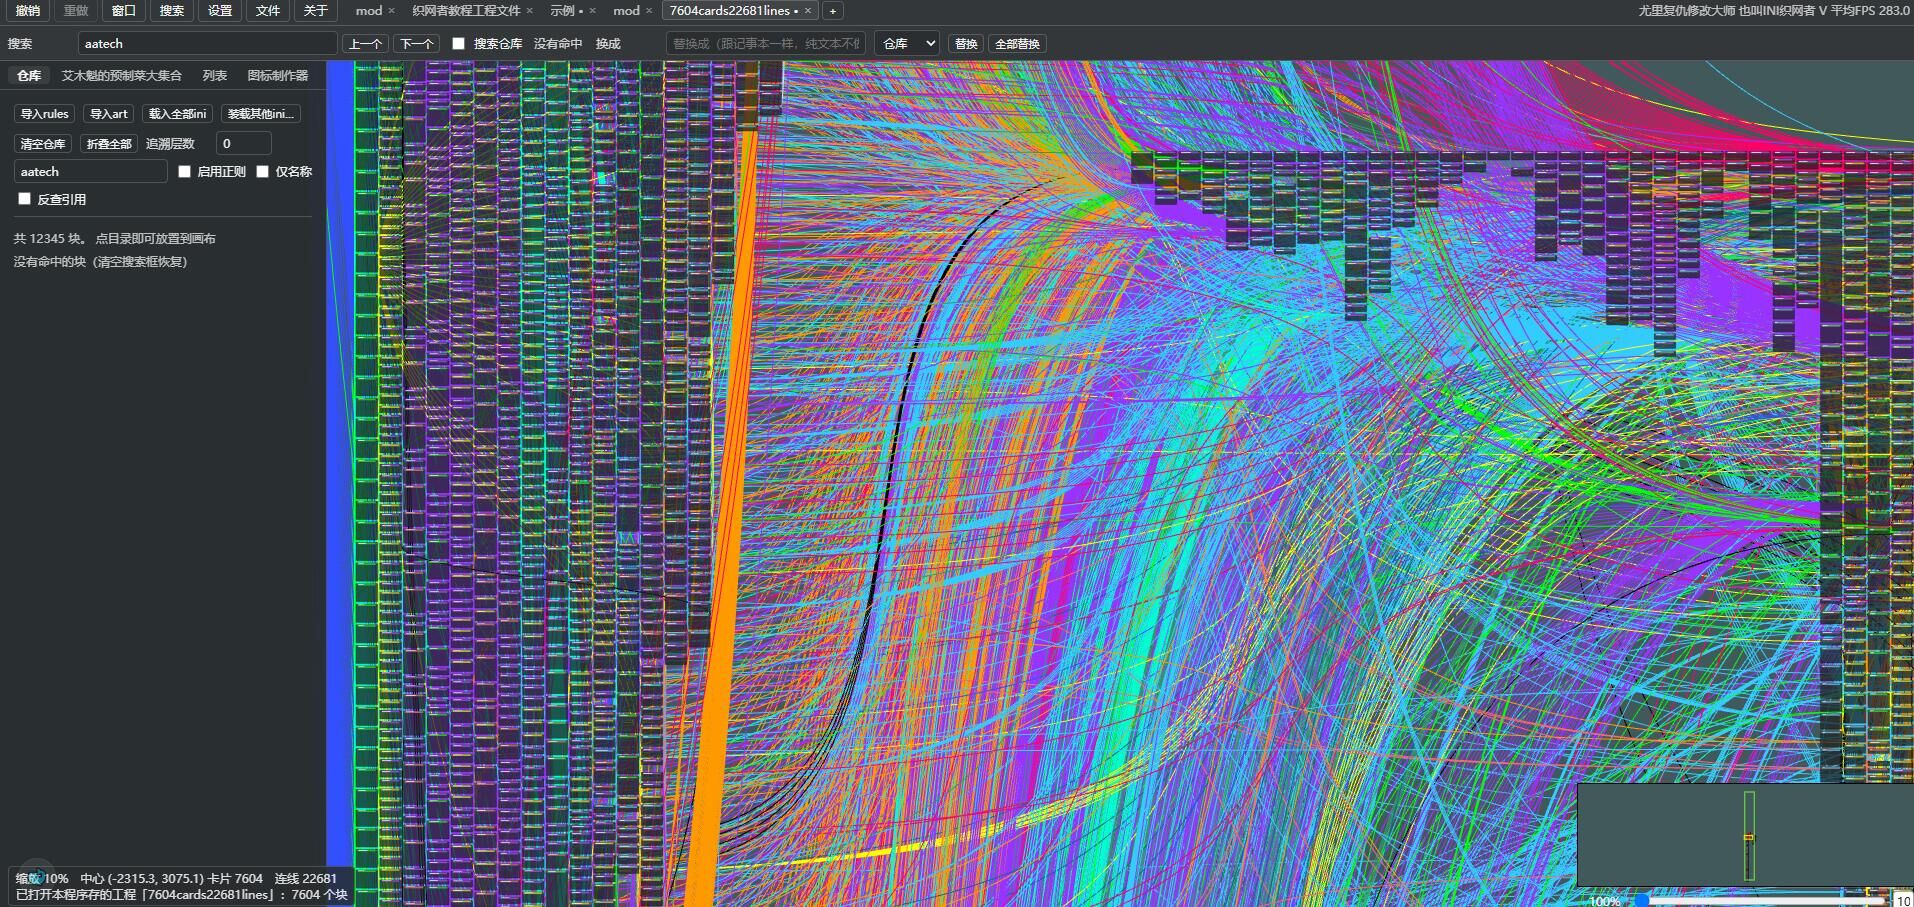The image size is (1914, 907).
Task: Click the 全部替换 button
Action: click(x=1017, y=44)
